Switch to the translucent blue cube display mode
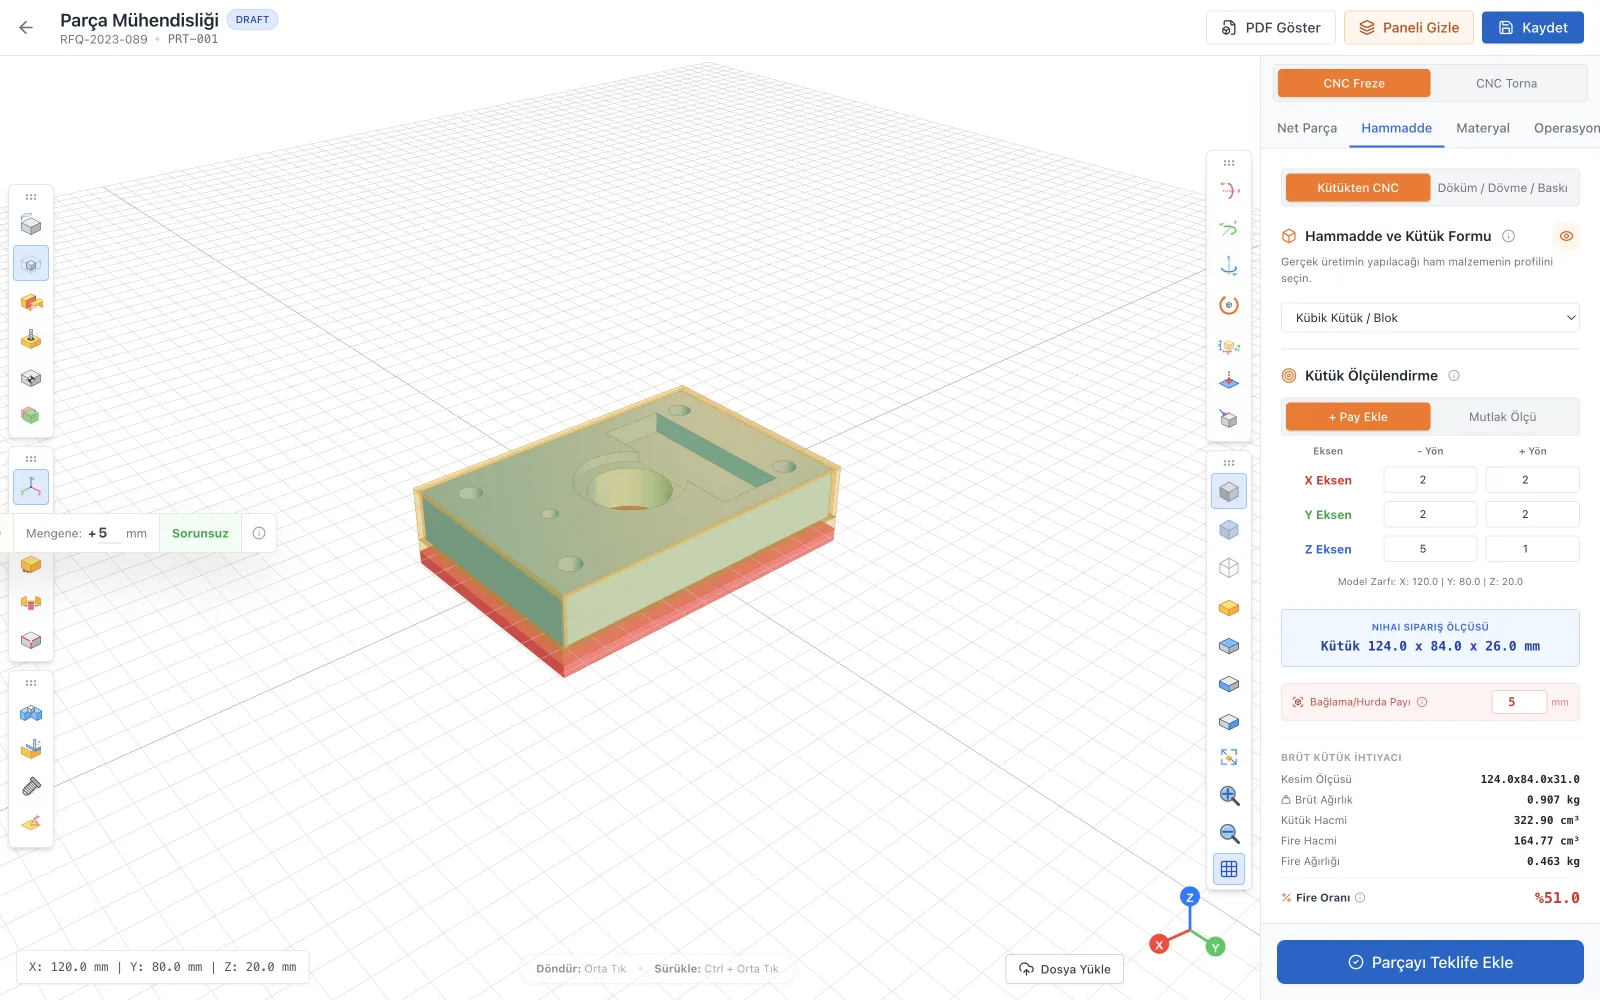 tap(1229, 530)
